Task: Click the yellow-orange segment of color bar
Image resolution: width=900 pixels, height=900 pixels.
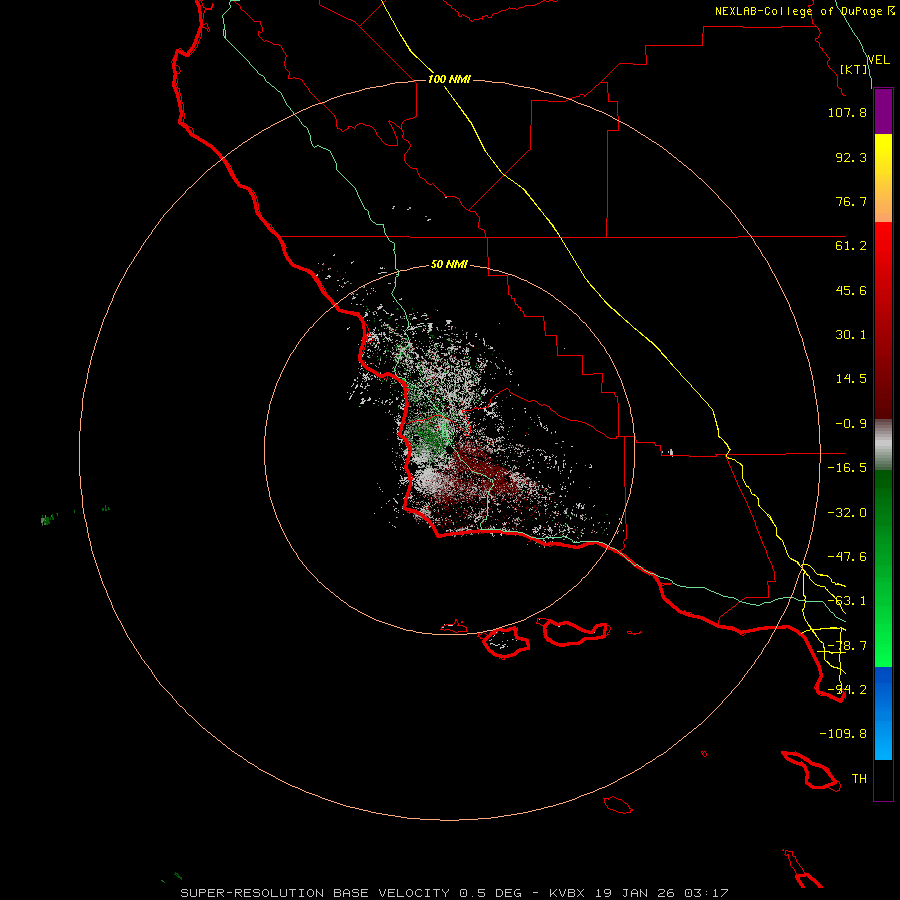Action: point(883,178)
